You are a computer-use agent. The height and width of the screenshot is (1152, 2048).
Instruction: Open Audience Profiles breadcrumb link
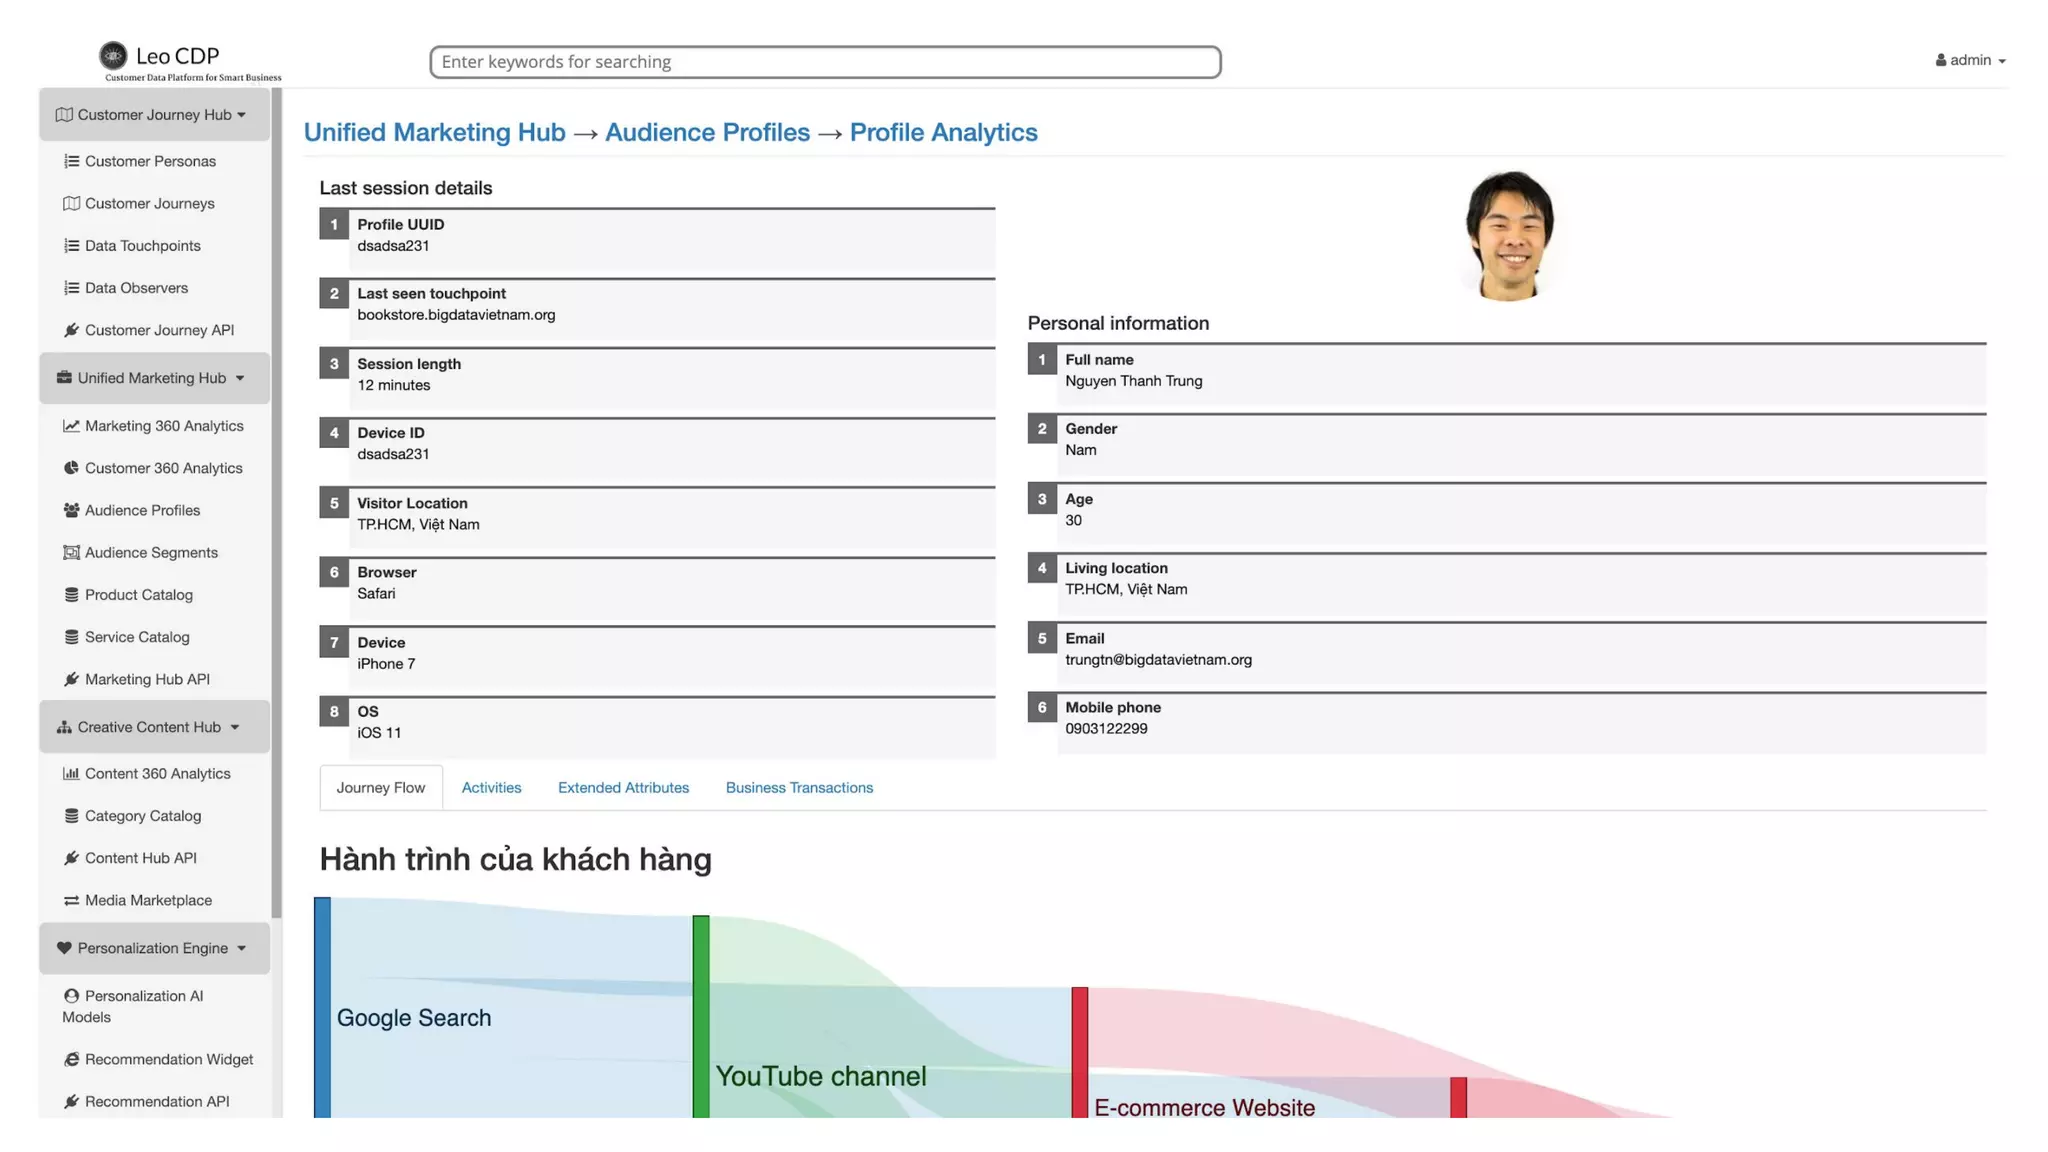pos(707,132)
